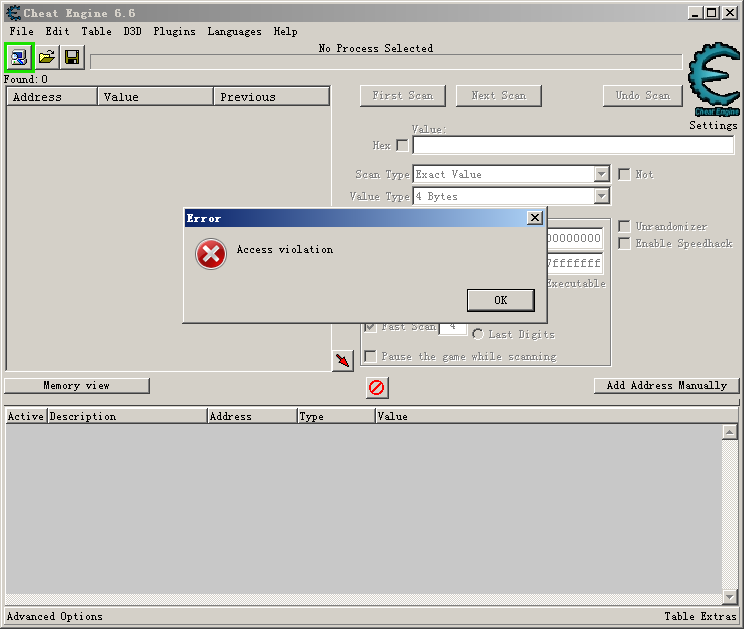Toggle the Hex checkbox
Screen dimensions: 744x629
pos(402,145)
